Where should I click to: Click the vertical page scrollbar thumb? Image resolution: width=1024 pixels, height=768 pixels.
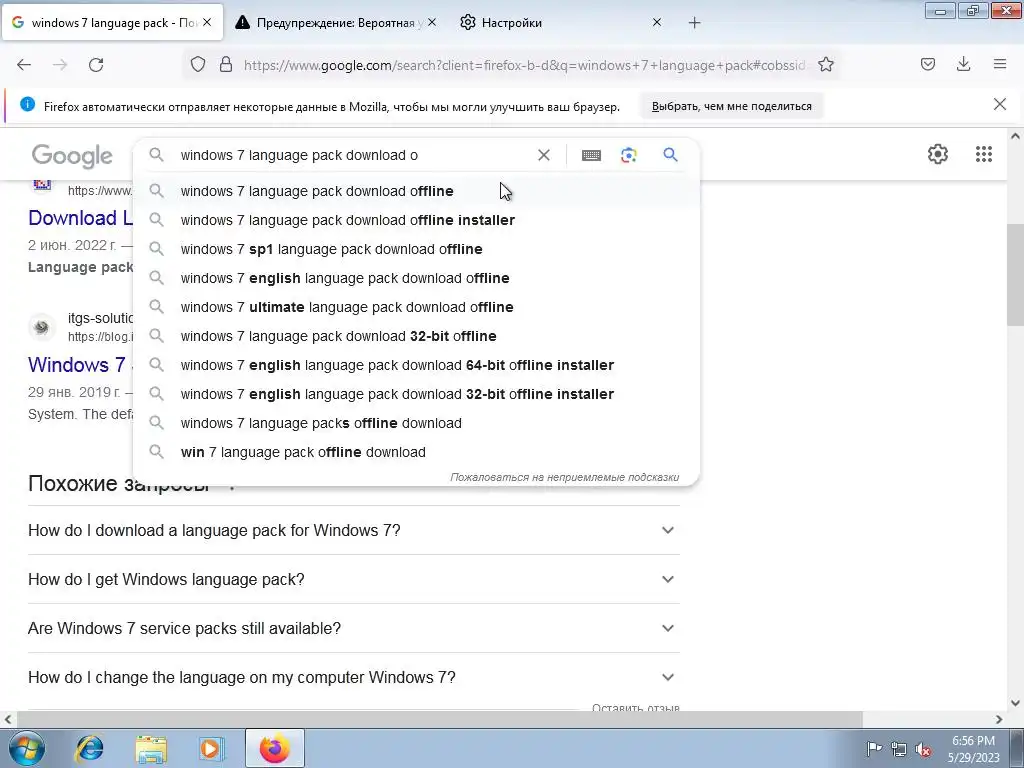pos(1015,274)
